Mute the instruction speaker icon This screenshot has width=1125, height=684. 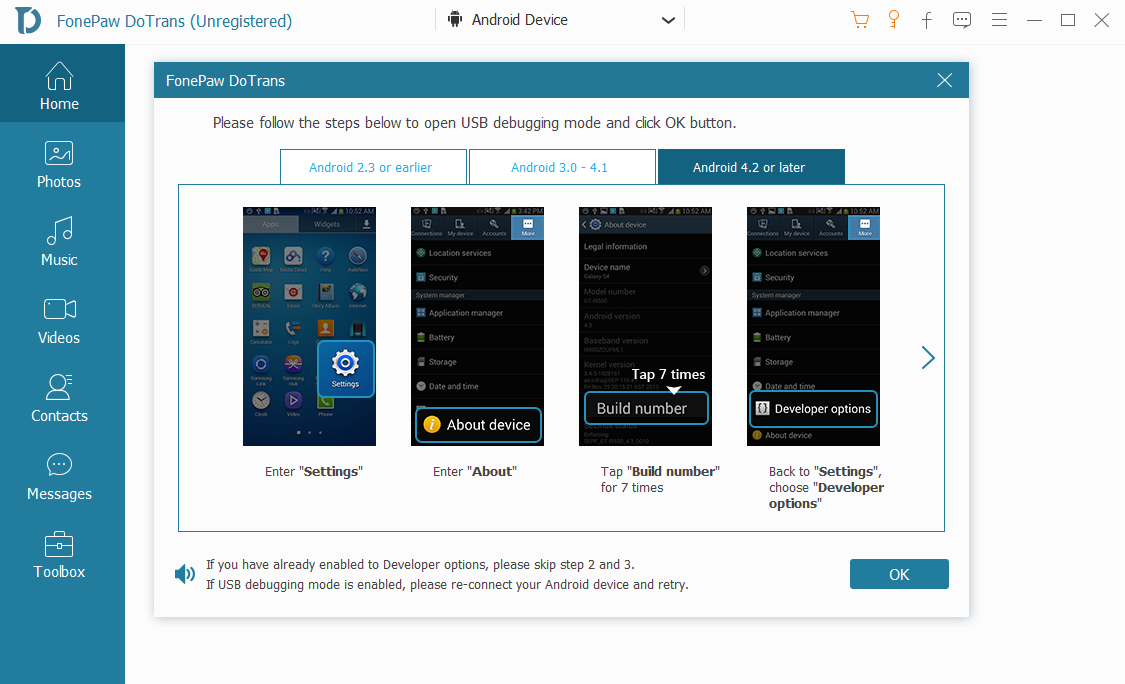[x=184, y=573]
